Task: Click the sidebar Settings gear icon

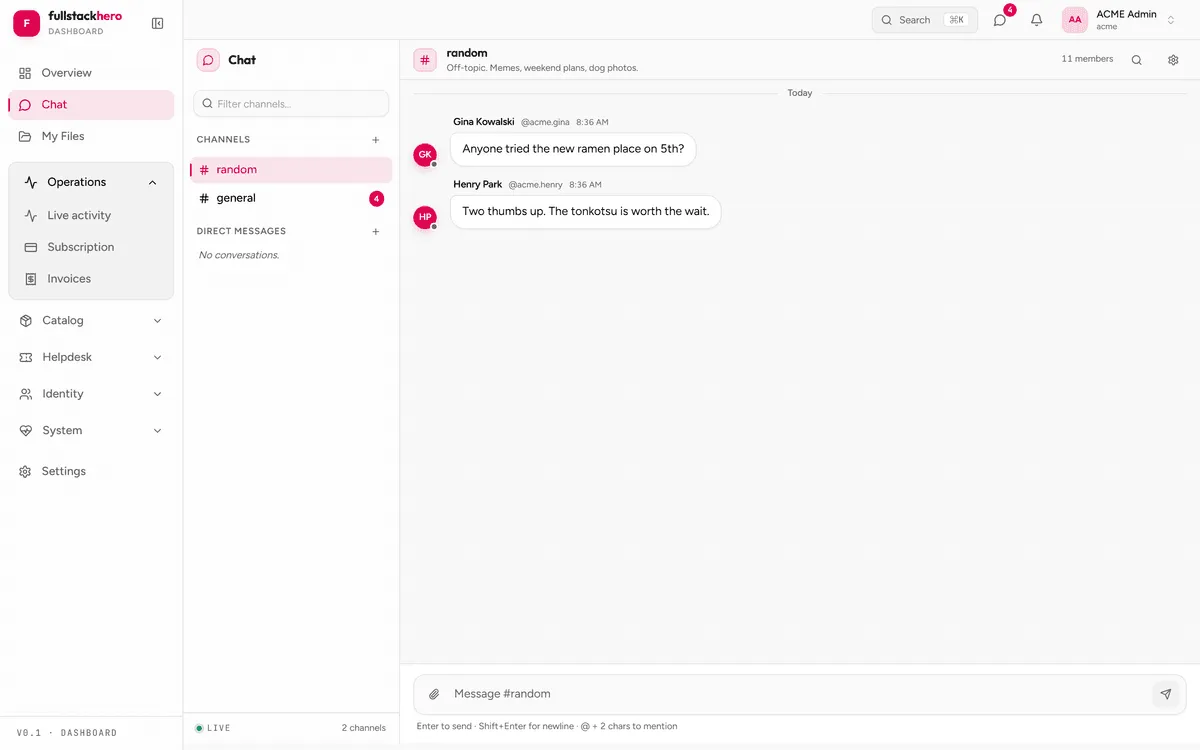Action: [x=25, y=471]
